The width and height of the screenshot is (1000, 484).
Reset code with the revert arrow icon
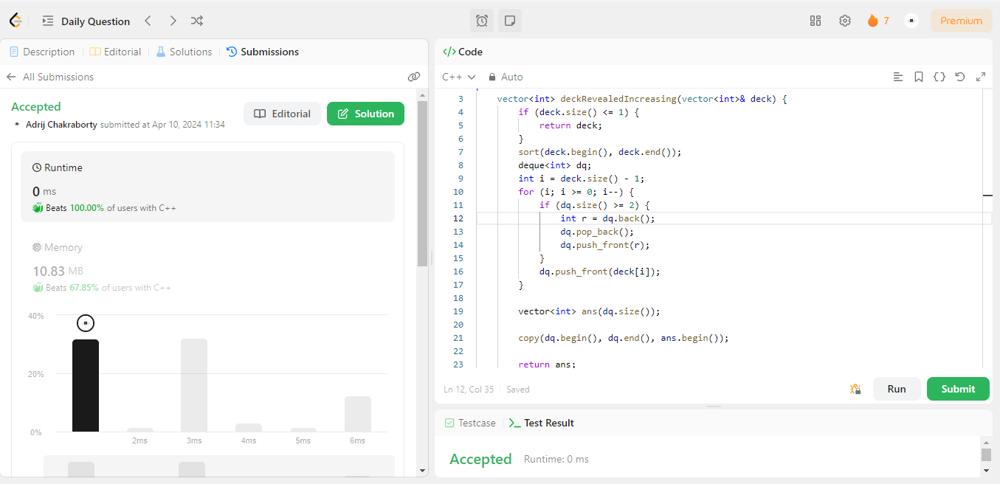coord(960,77)
